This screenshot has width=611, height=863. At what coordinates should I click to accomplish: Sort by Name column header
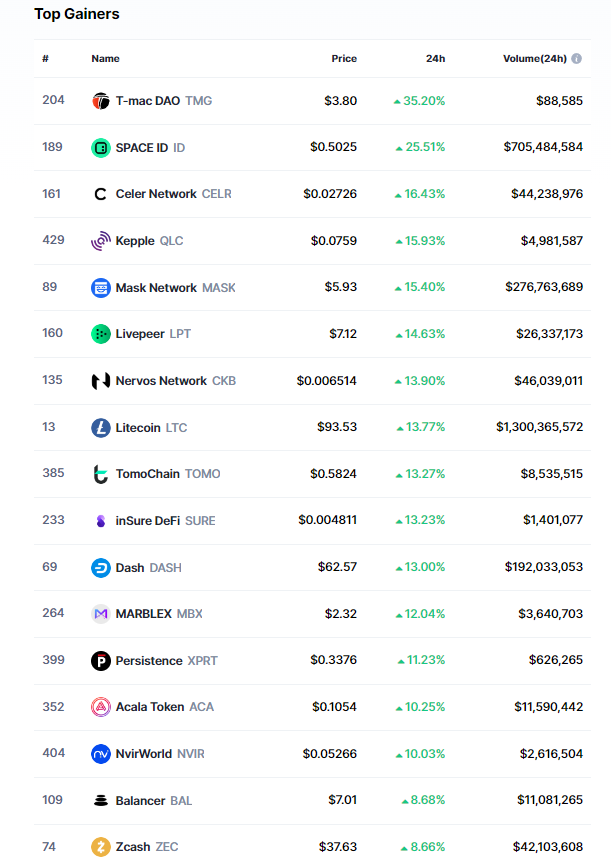pos(105,59)
